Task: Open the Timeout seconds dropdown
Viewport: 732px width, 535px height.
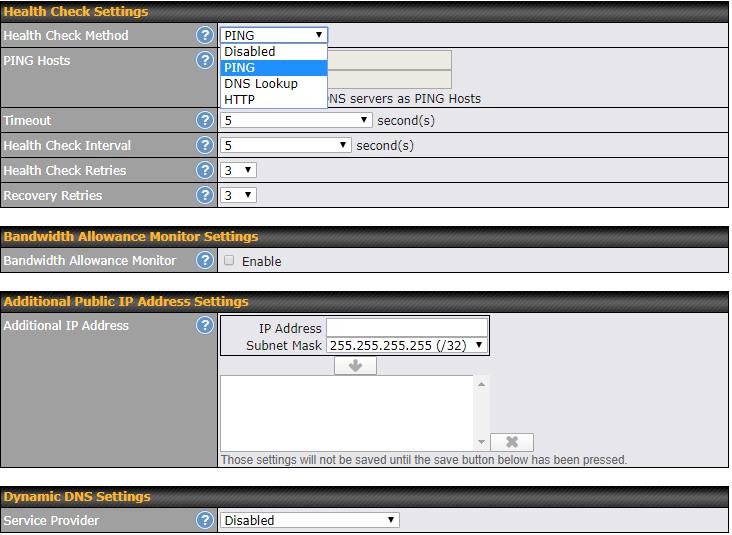Action: click(x=297, y=120)
